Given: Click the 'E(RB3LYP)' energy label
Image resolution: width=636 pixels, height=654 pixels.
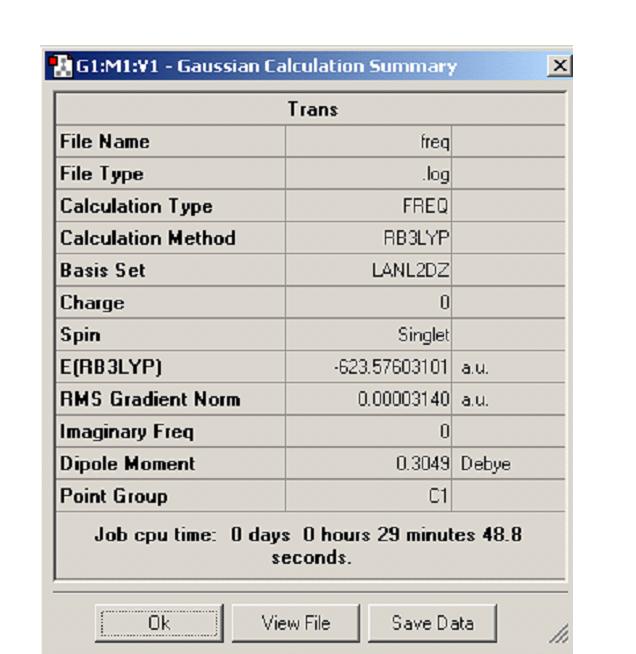Looking at the screenshot, I should (x=111, y=367).
